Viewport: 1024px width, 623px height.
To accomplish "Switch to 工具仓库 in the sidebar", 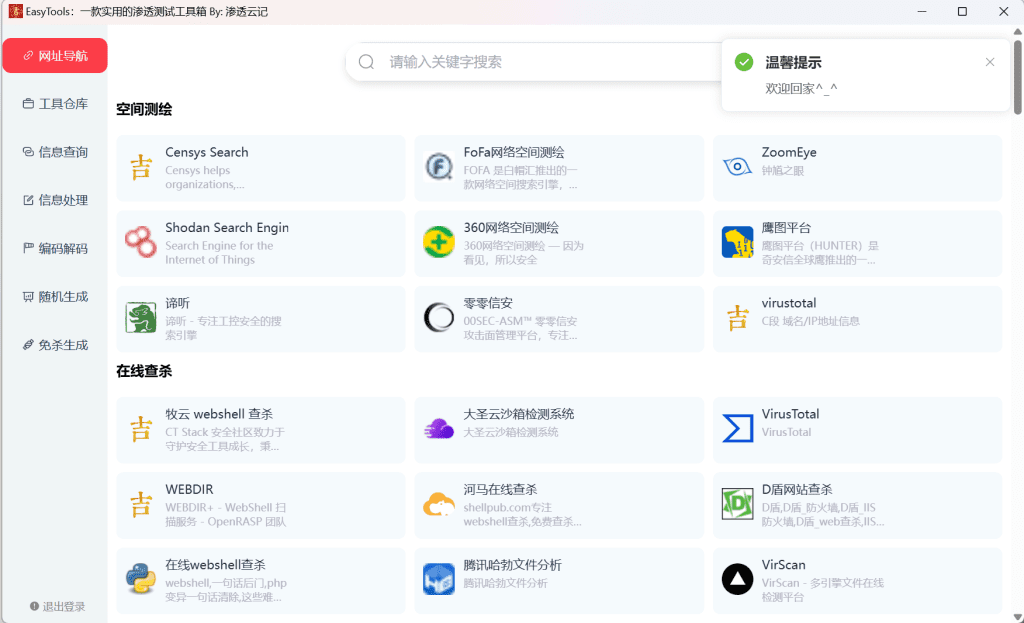I will (x=55, y=104).
